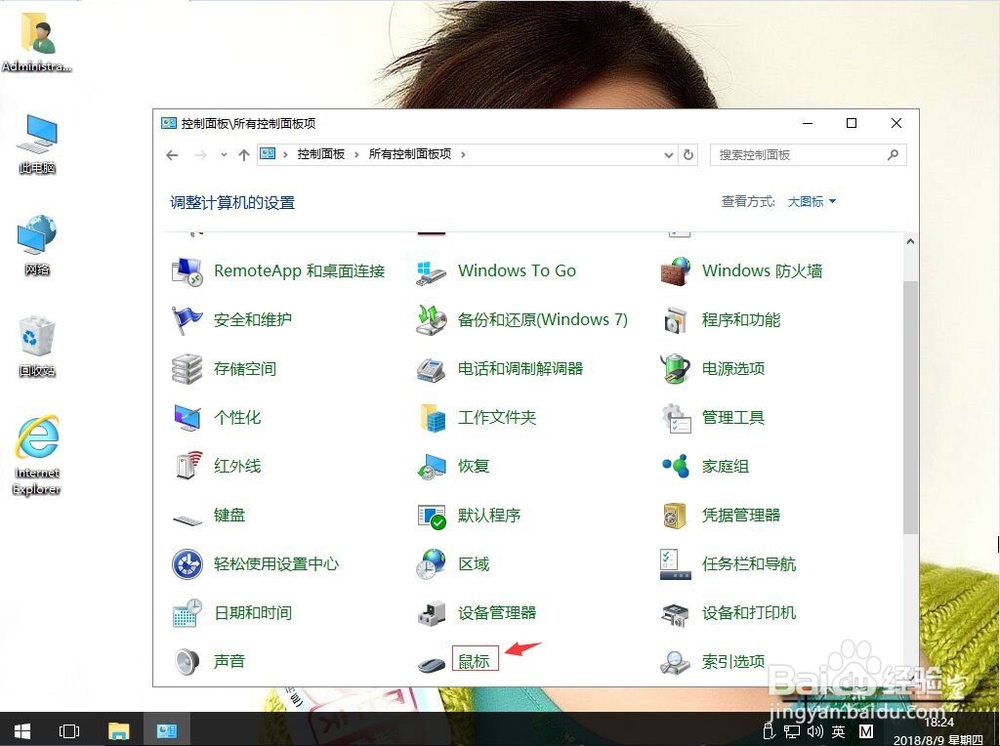
Task: Open the 家庭组 (HomeGroup) item
Action: click(724, 466)
